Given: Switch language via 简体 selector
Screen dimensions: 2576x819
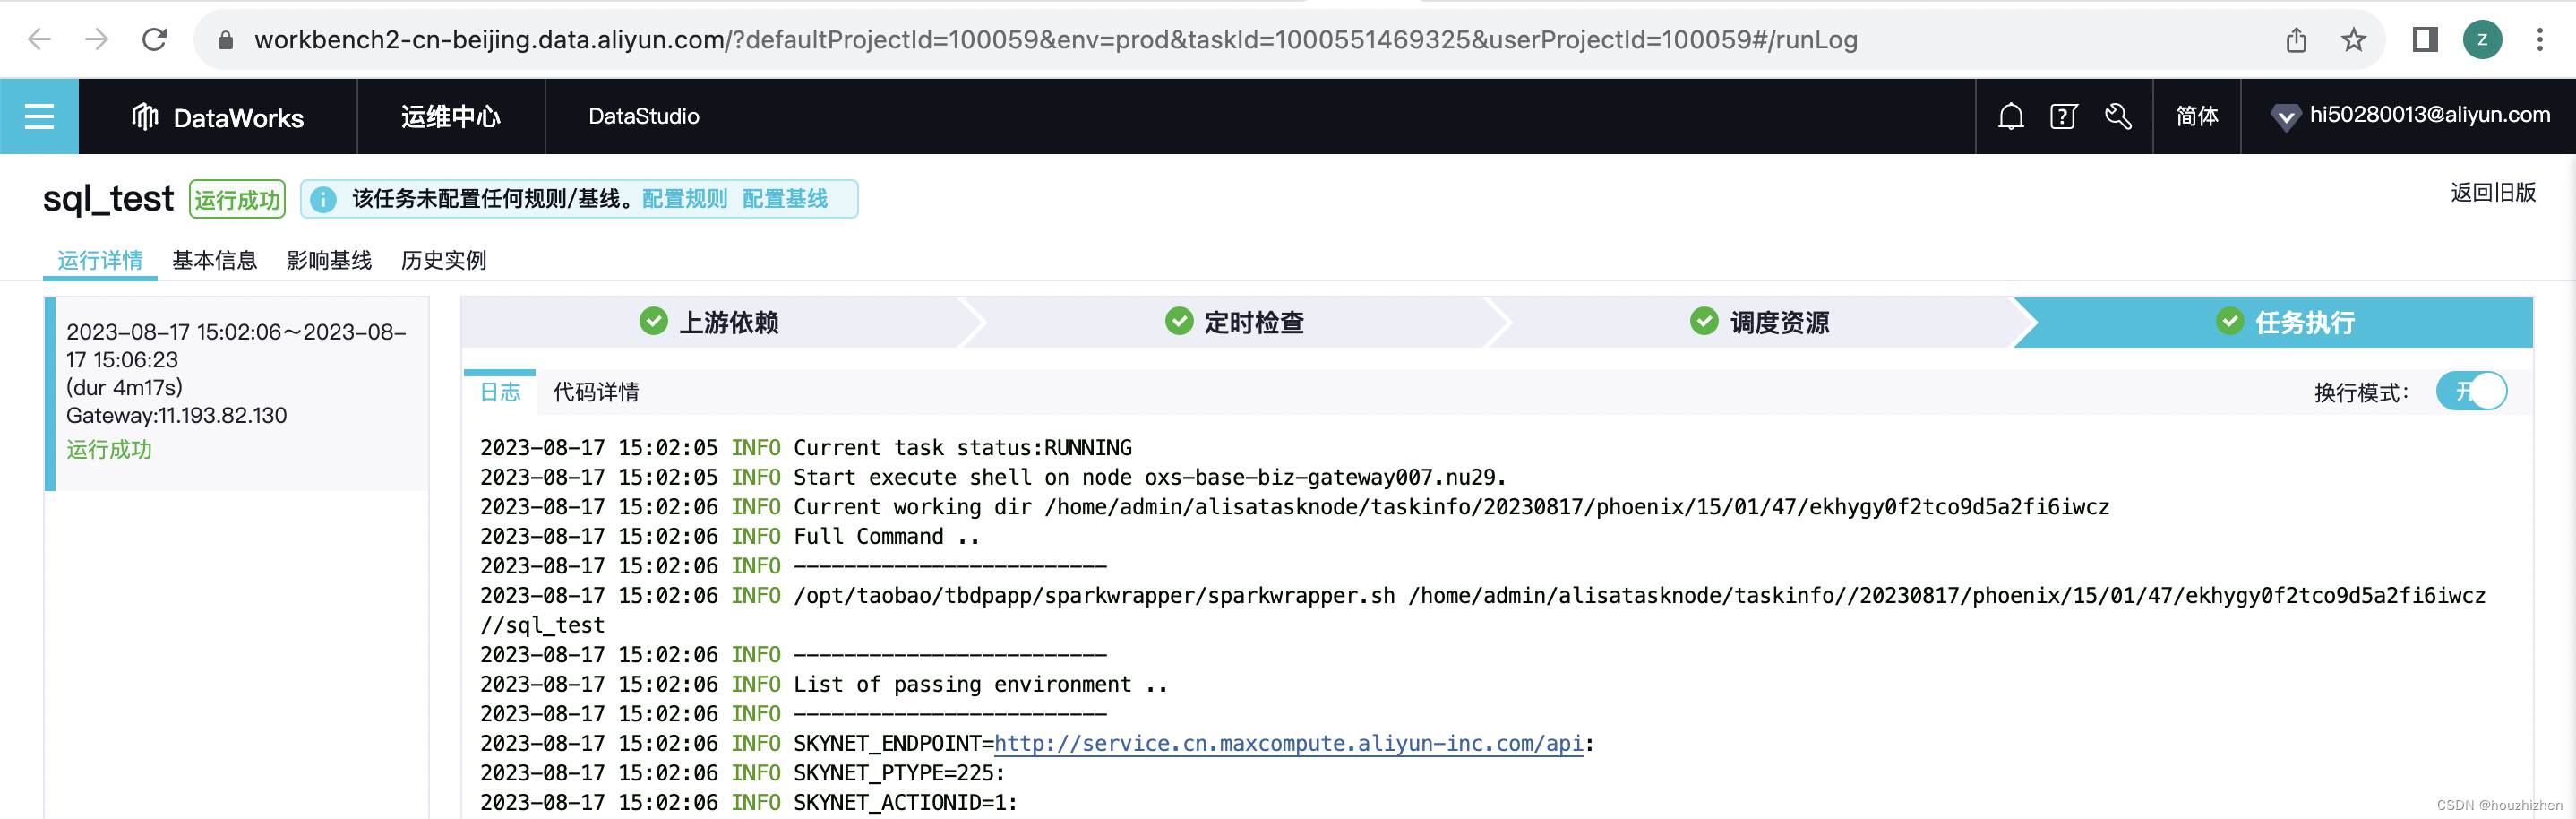Looking at the screenshot, I should tap(2197, 117).
